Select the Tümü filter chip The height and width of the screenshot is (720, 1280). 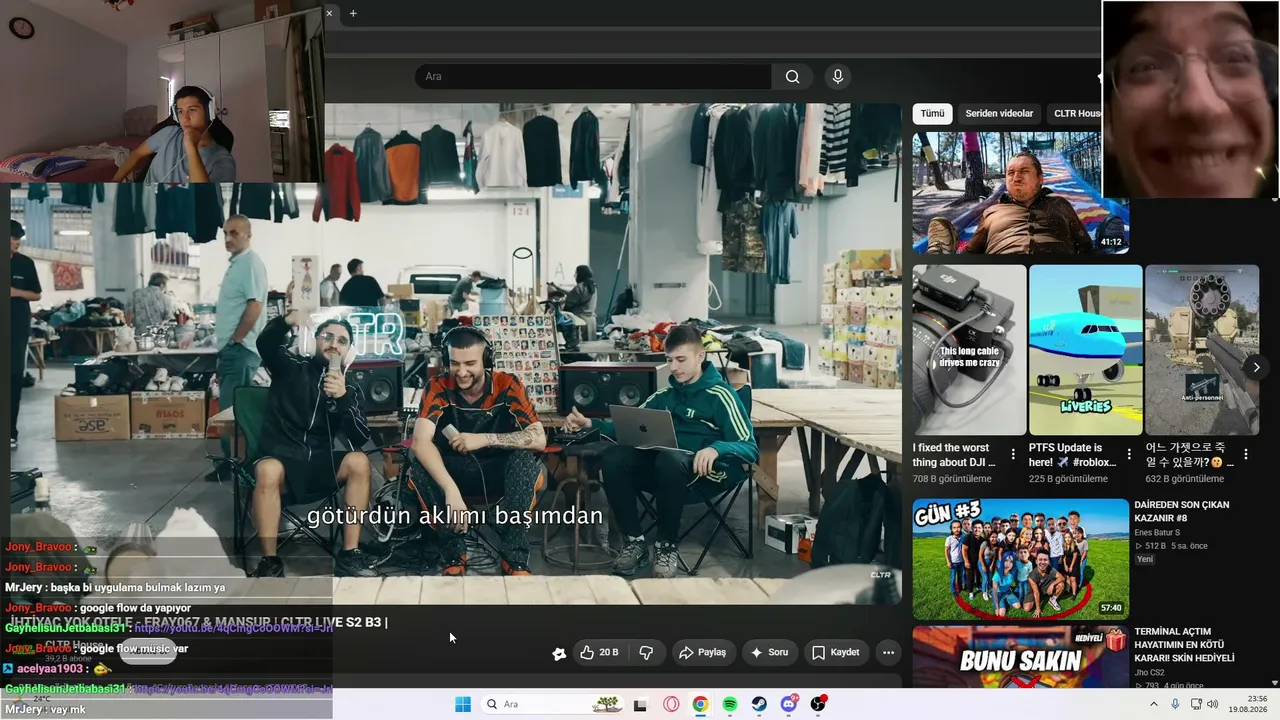click(x=932, y=114)
